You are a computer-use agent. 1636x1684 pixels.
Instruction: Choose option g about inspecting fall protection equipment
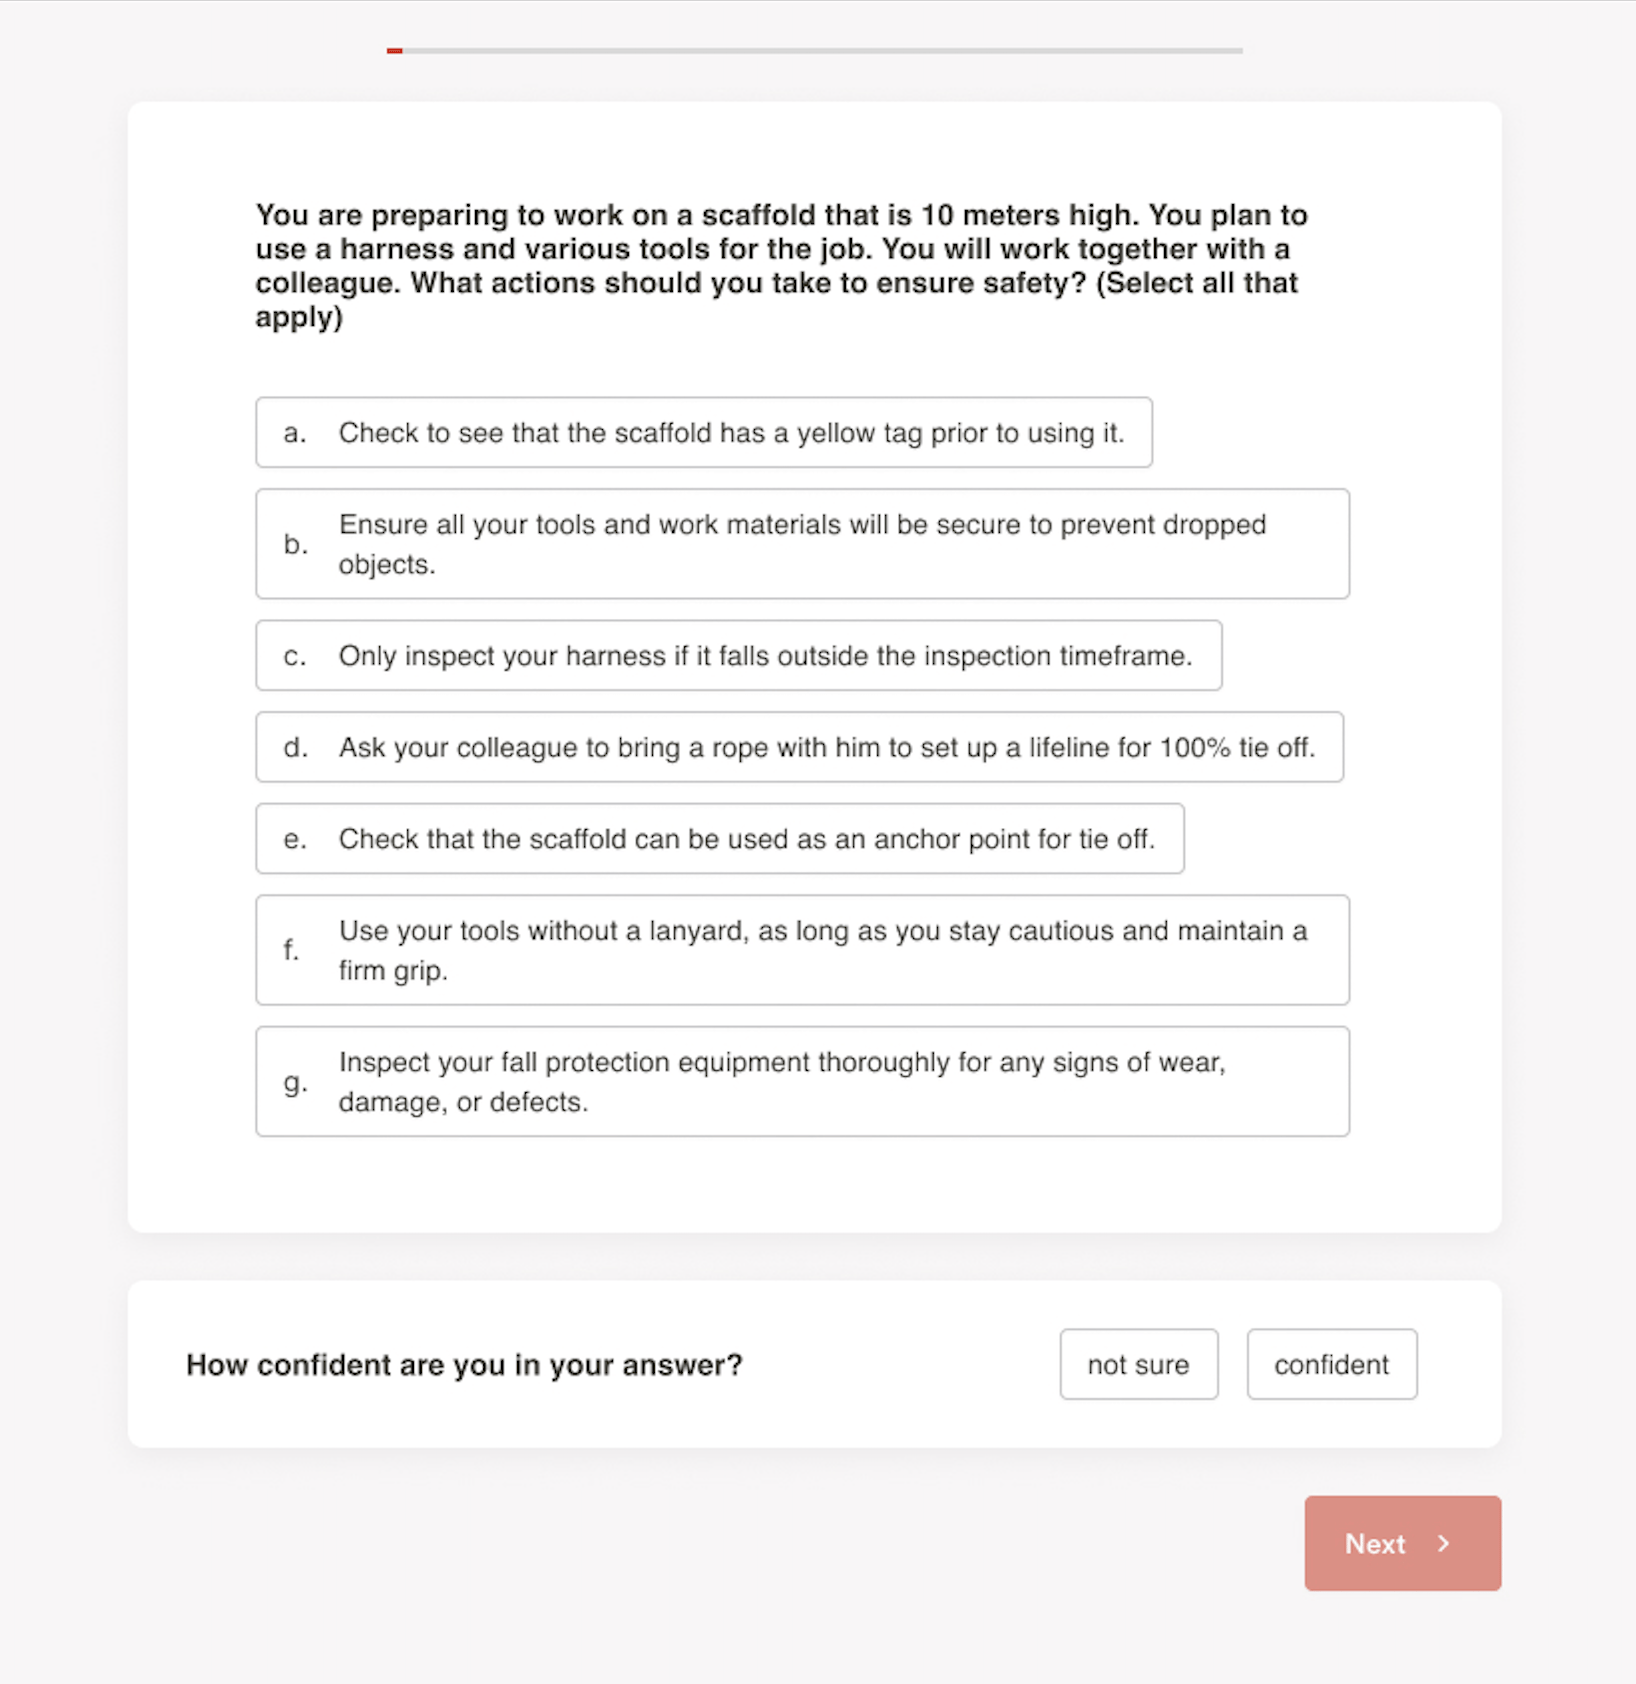(802, 1081)
